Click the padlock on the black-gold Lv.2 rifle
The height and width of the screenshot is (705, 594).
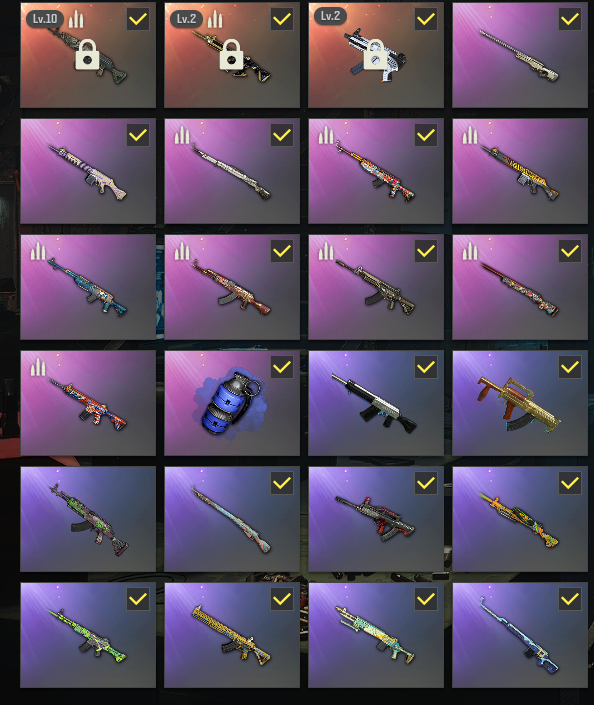pos(231,55)
